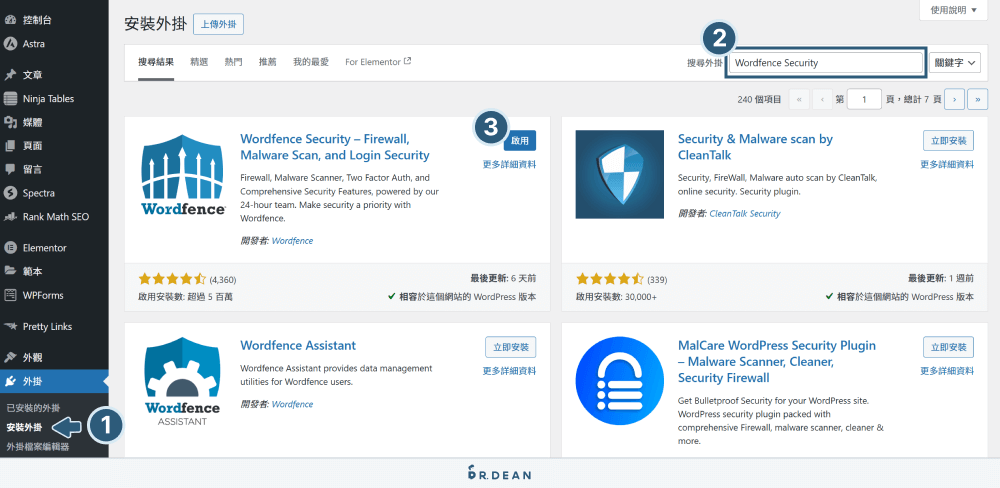Screen dimensions: 1000x488
Task: Click the MalCare padlock plugin logo
Action: pyautogui.click(x=620, y=381)
